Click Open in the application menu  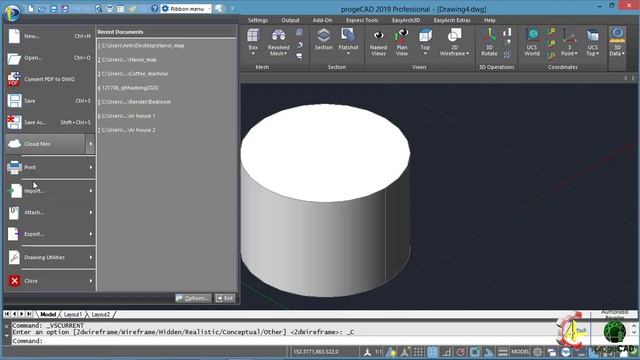[x=50, y=58]
